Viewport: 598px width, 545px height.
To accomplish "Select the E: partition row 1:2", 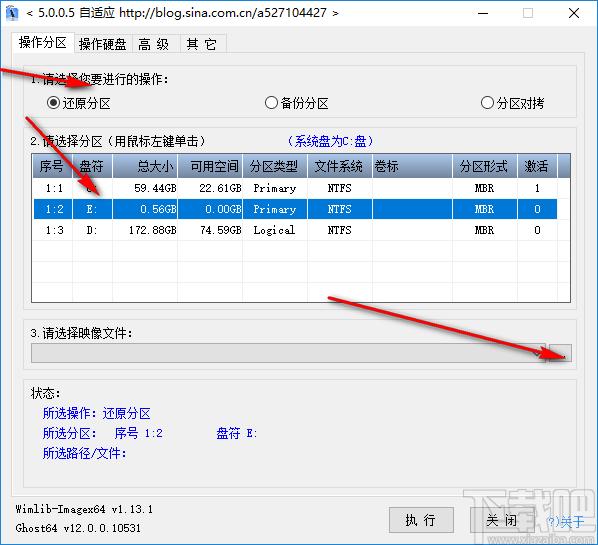I will (x=294, y=209).
